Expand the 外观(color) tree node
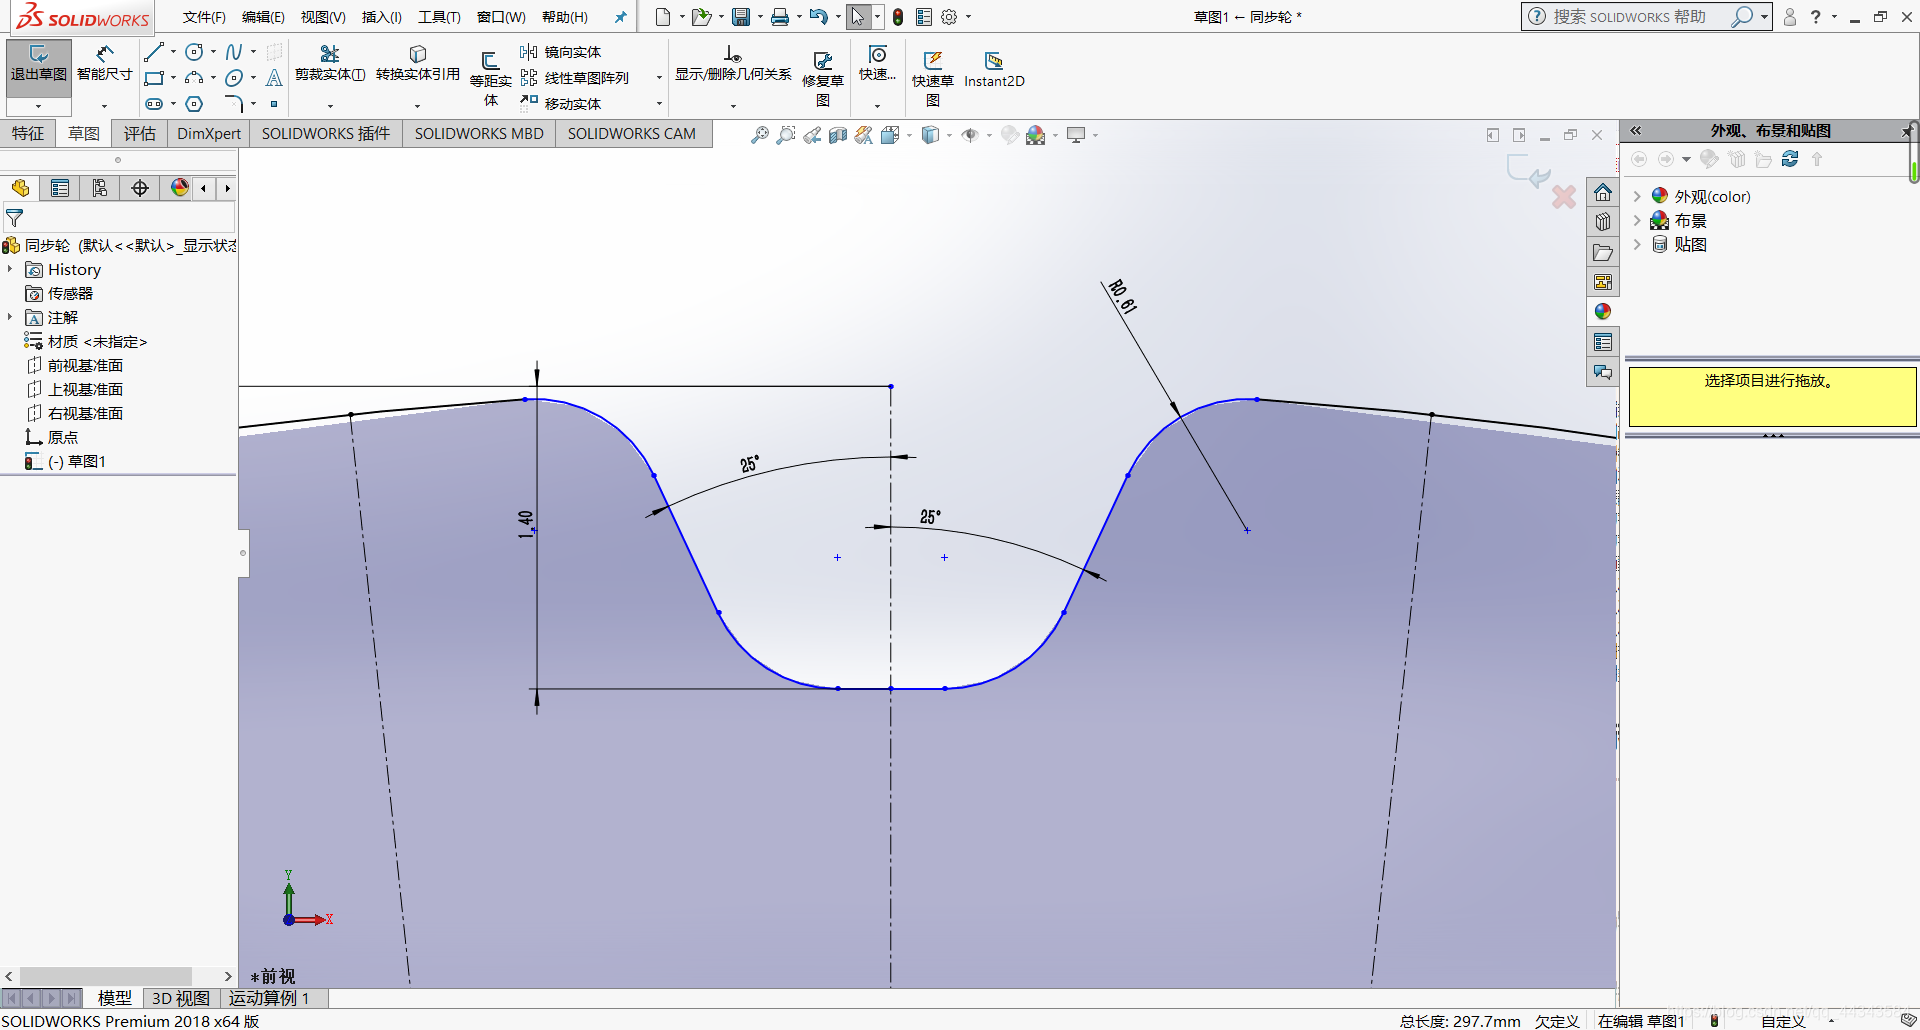 click(1637, 196)
